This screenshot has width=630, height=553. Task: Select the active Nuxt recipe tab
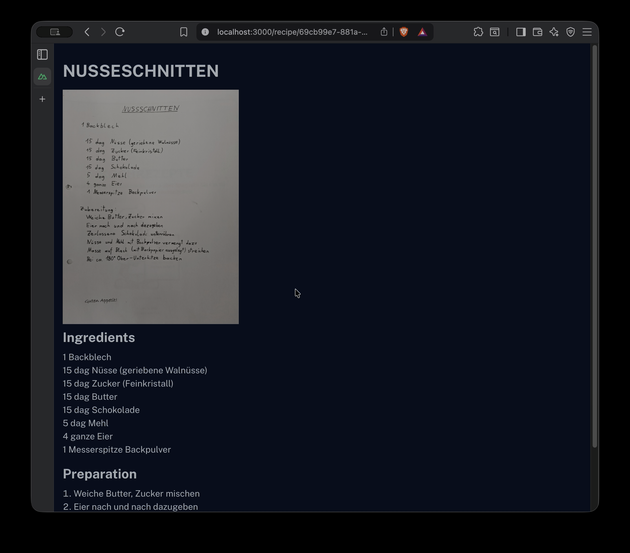[42, 77]
